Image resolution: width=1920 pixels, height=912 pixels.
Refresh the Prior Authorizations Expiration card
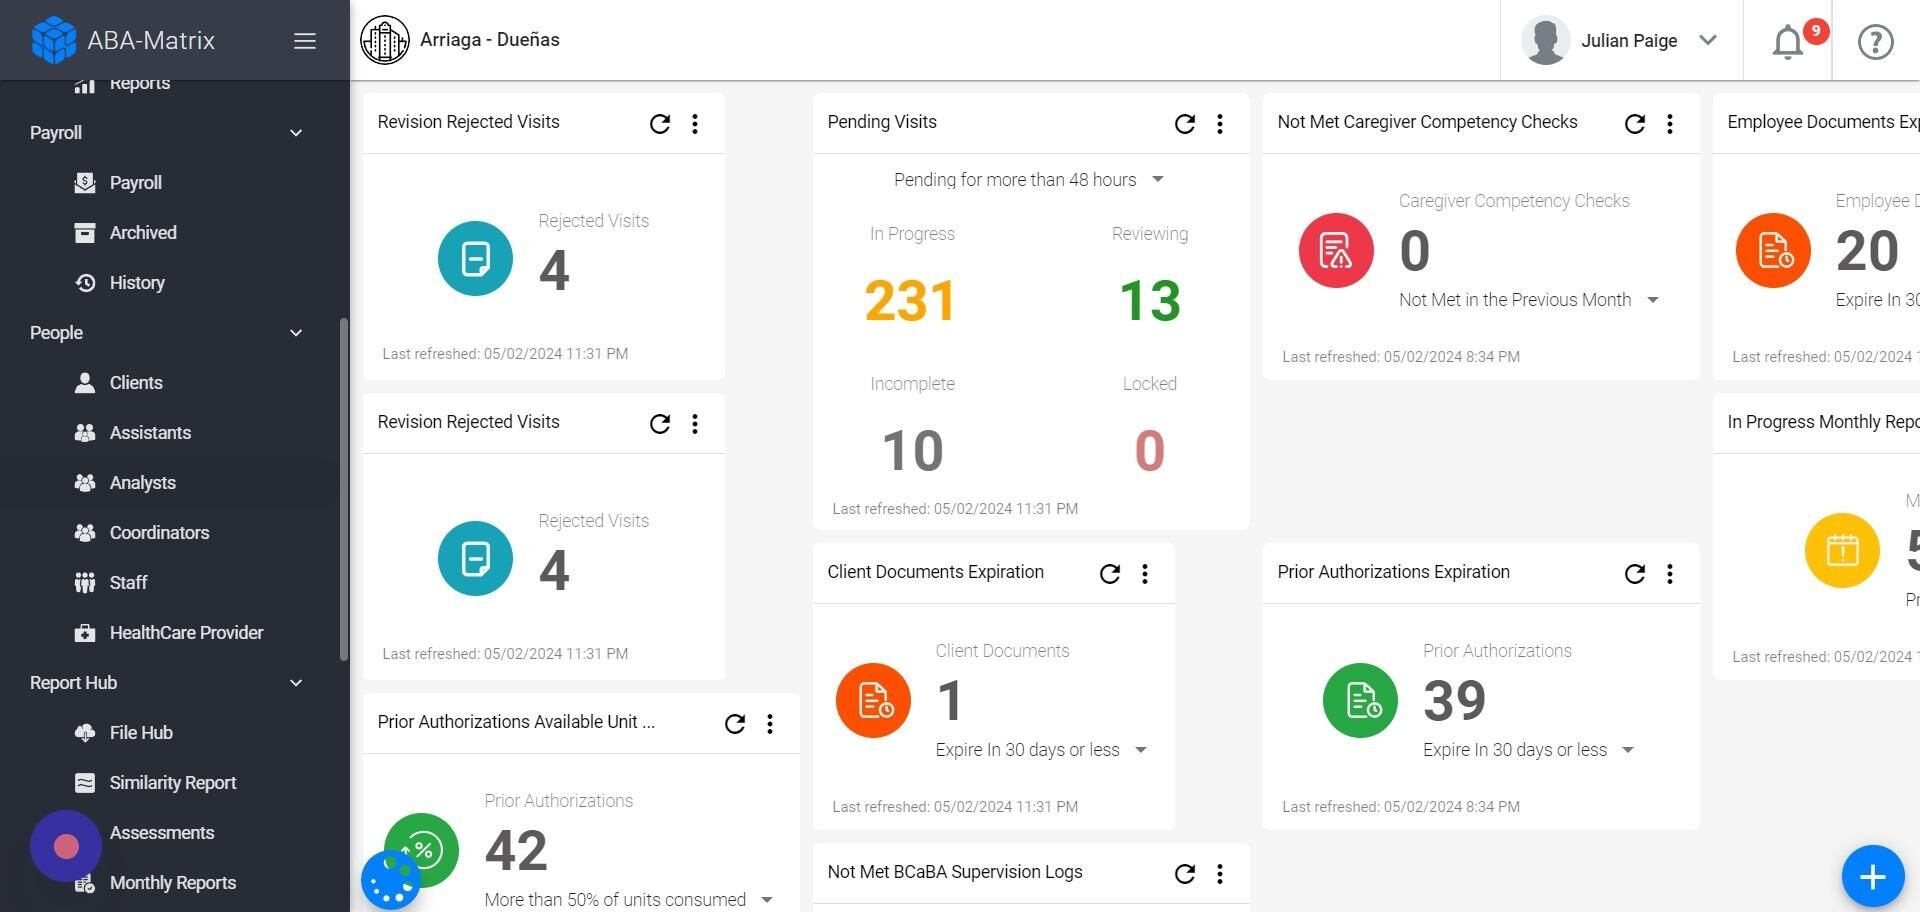click(1635, 573)
